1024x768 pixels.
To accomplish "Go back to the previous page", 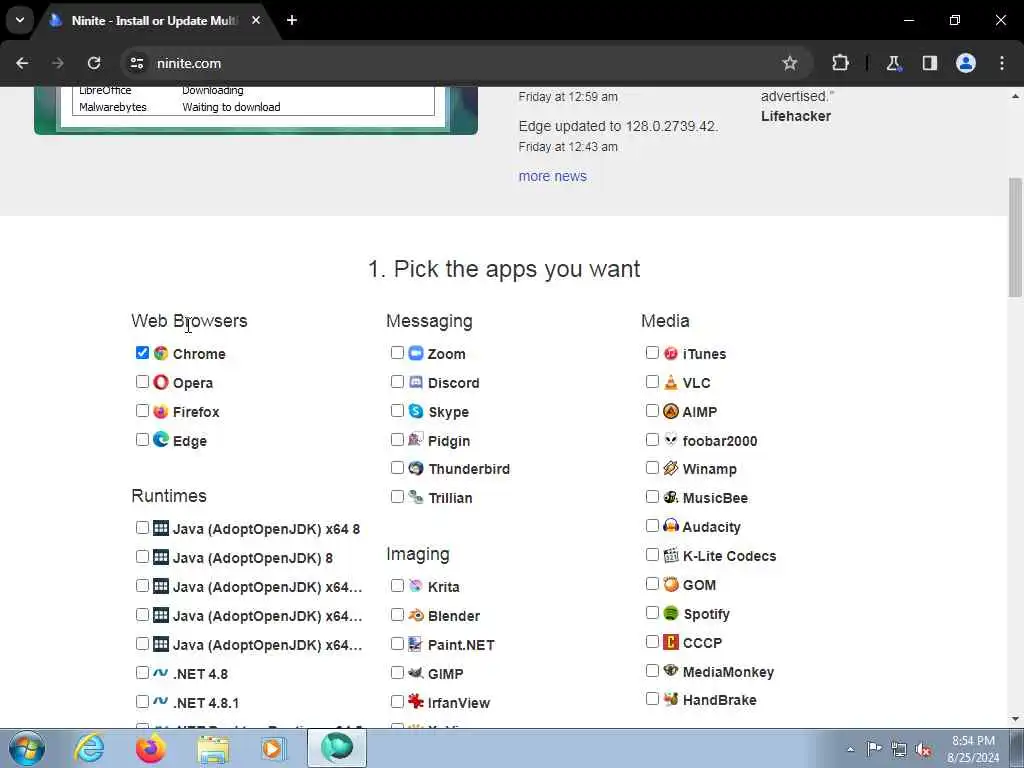I will (x=22, y=63).
